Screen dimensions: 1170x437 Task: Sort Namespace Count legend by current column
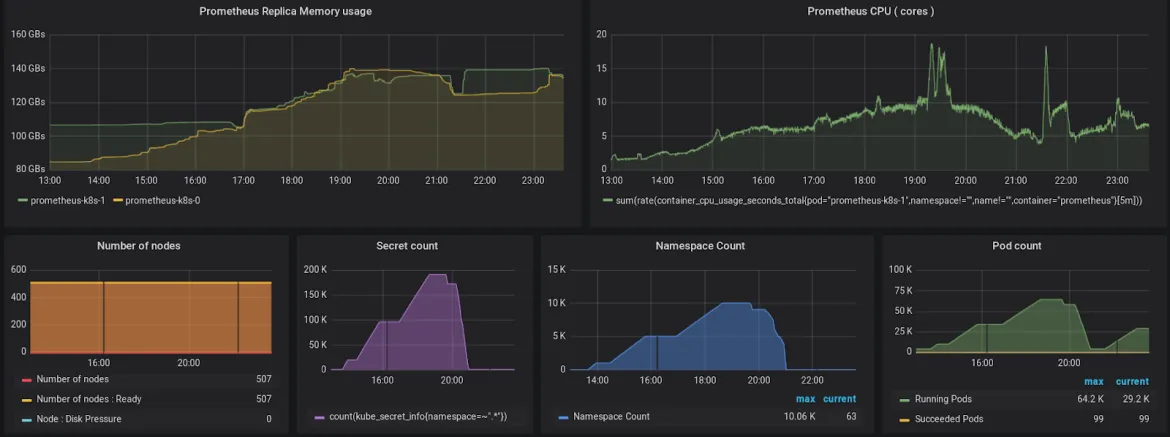point(839,399)
